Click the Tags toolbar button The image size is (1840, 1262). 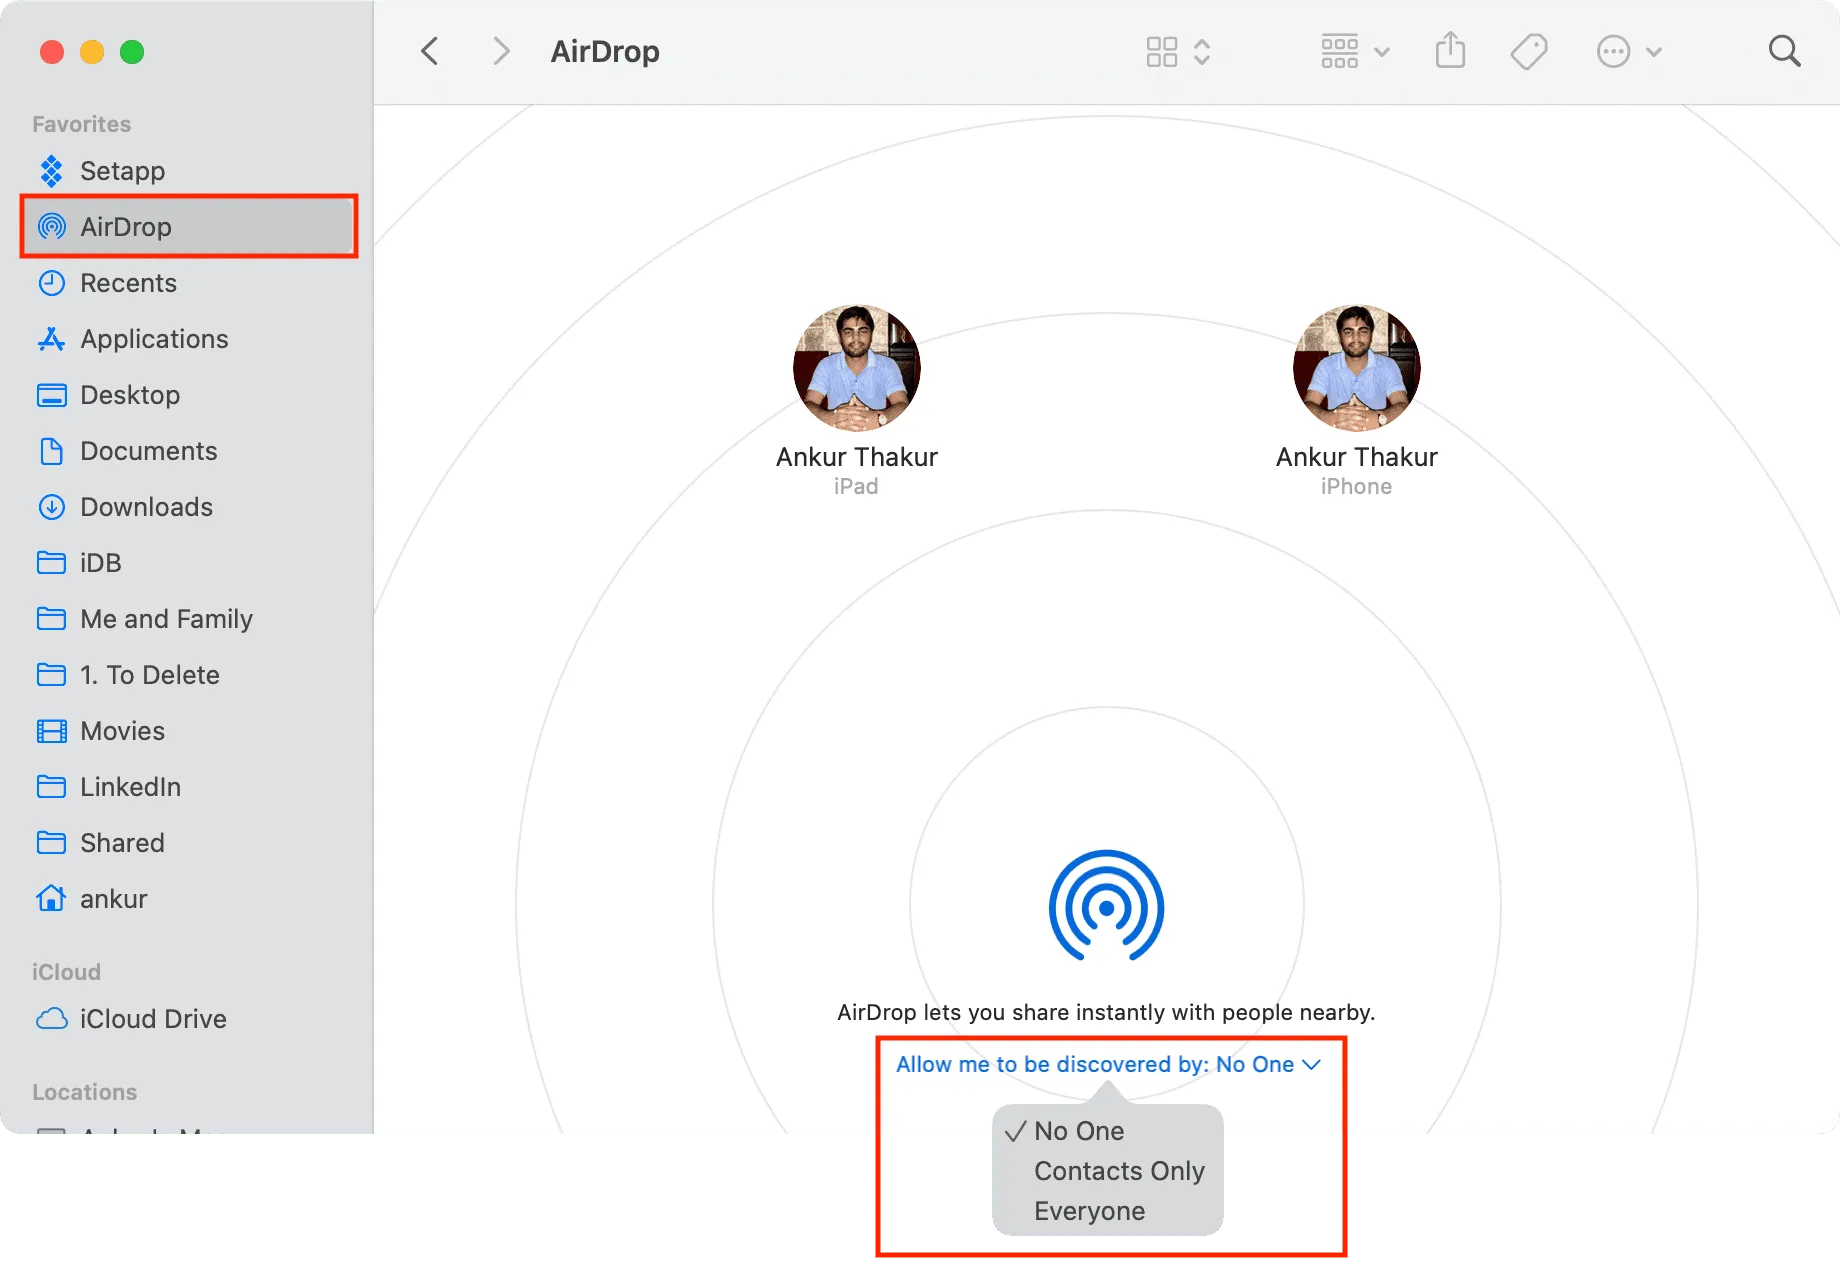pyautogui.click(x=1529, y=52)
